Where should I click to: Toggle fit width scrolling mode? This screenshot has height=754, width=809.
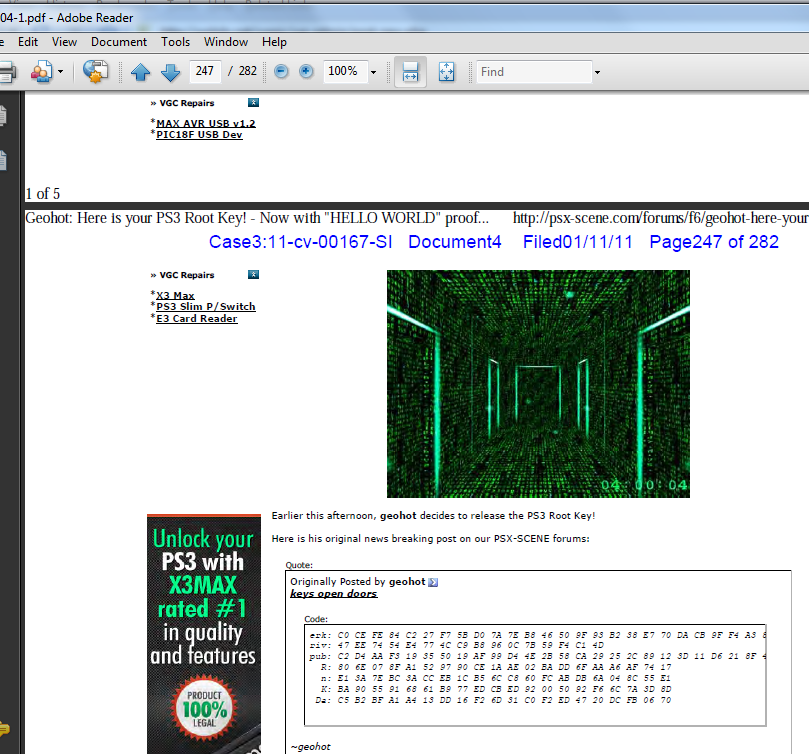coord(409,72)
